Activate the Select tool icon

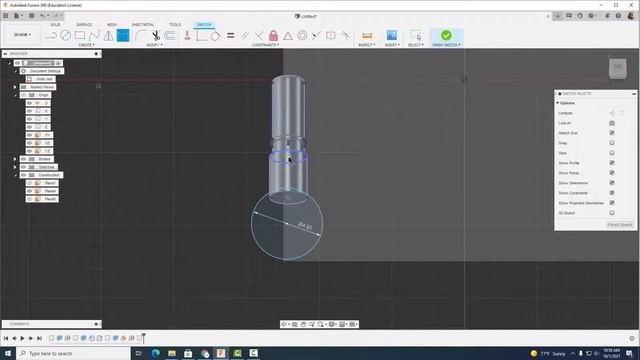(x=416, y=36)
